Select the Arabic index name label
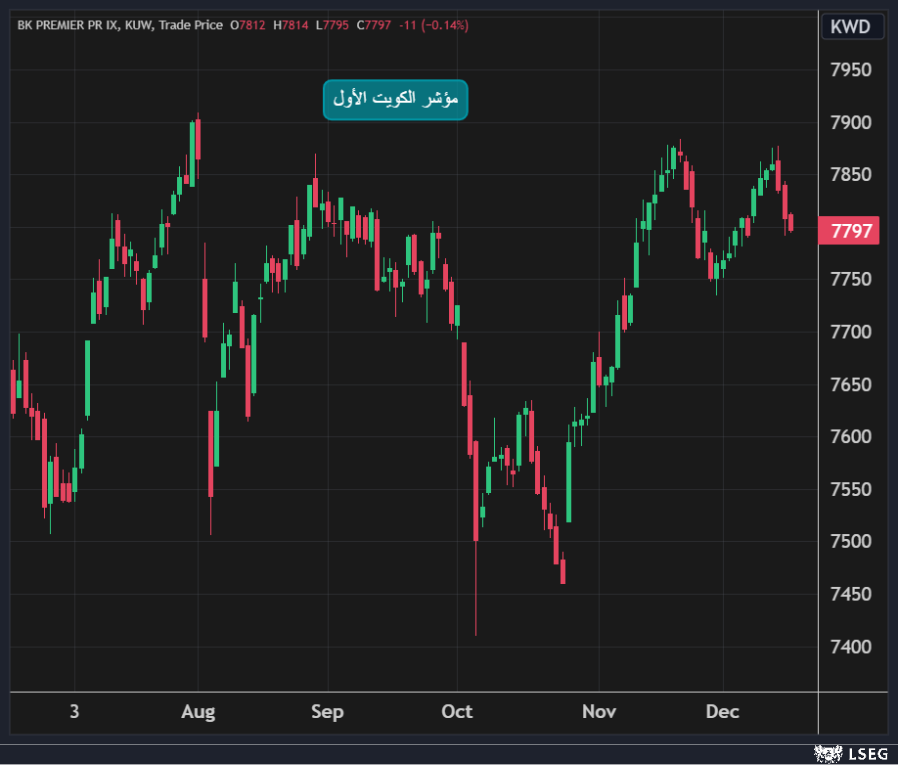 tap(395, 100)
